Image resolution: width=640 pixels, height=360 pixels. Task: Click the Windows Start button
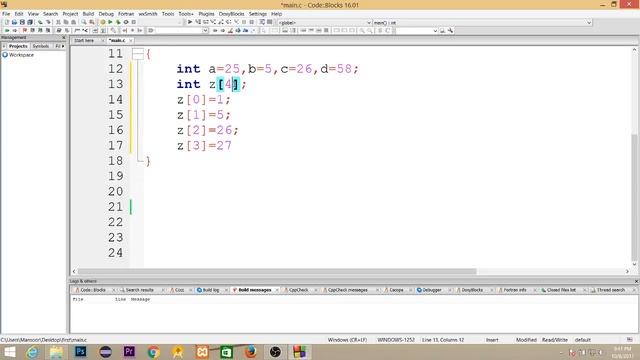9,351
